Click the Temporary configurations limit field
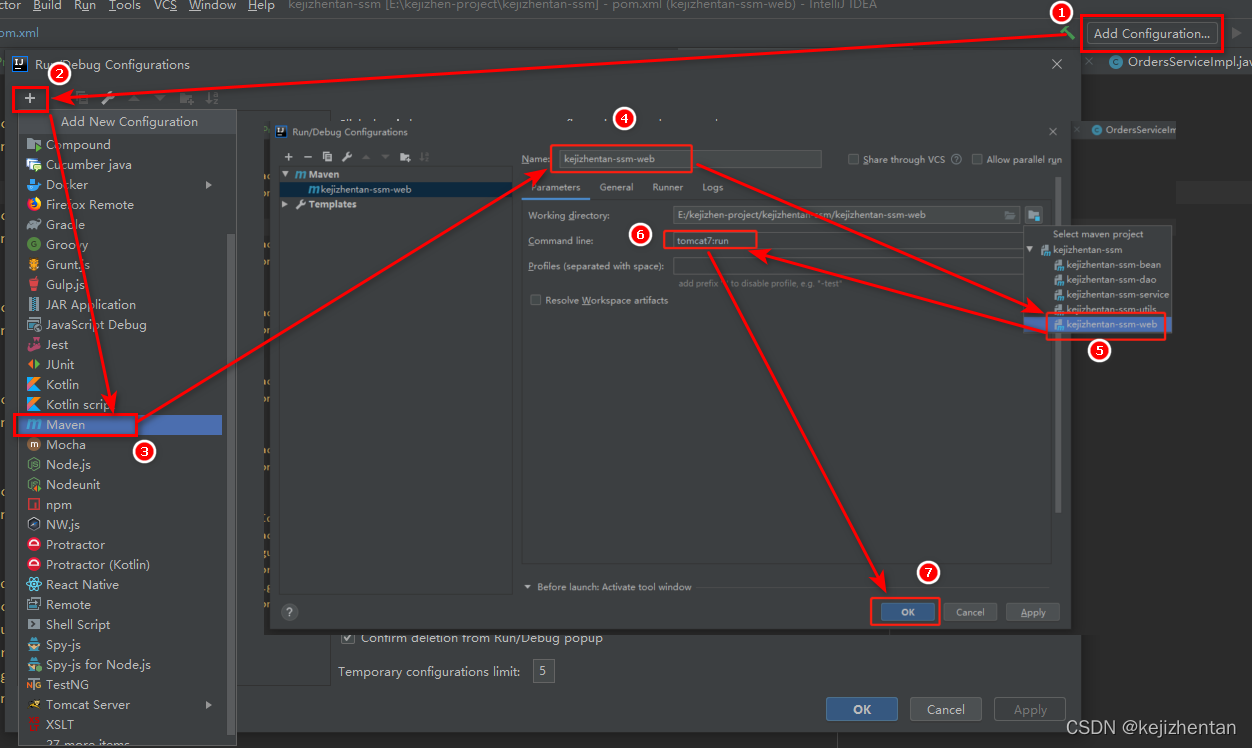1252x748 pixels. click(x=544, y=671)
